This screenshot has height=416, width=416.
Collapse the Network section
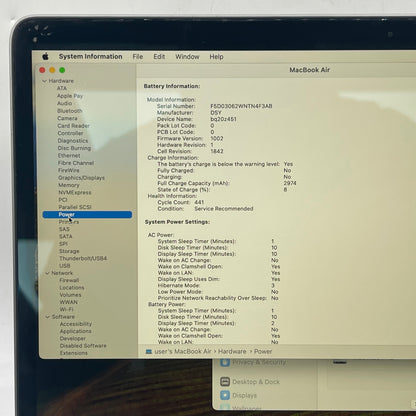click(x=47, y=273)
